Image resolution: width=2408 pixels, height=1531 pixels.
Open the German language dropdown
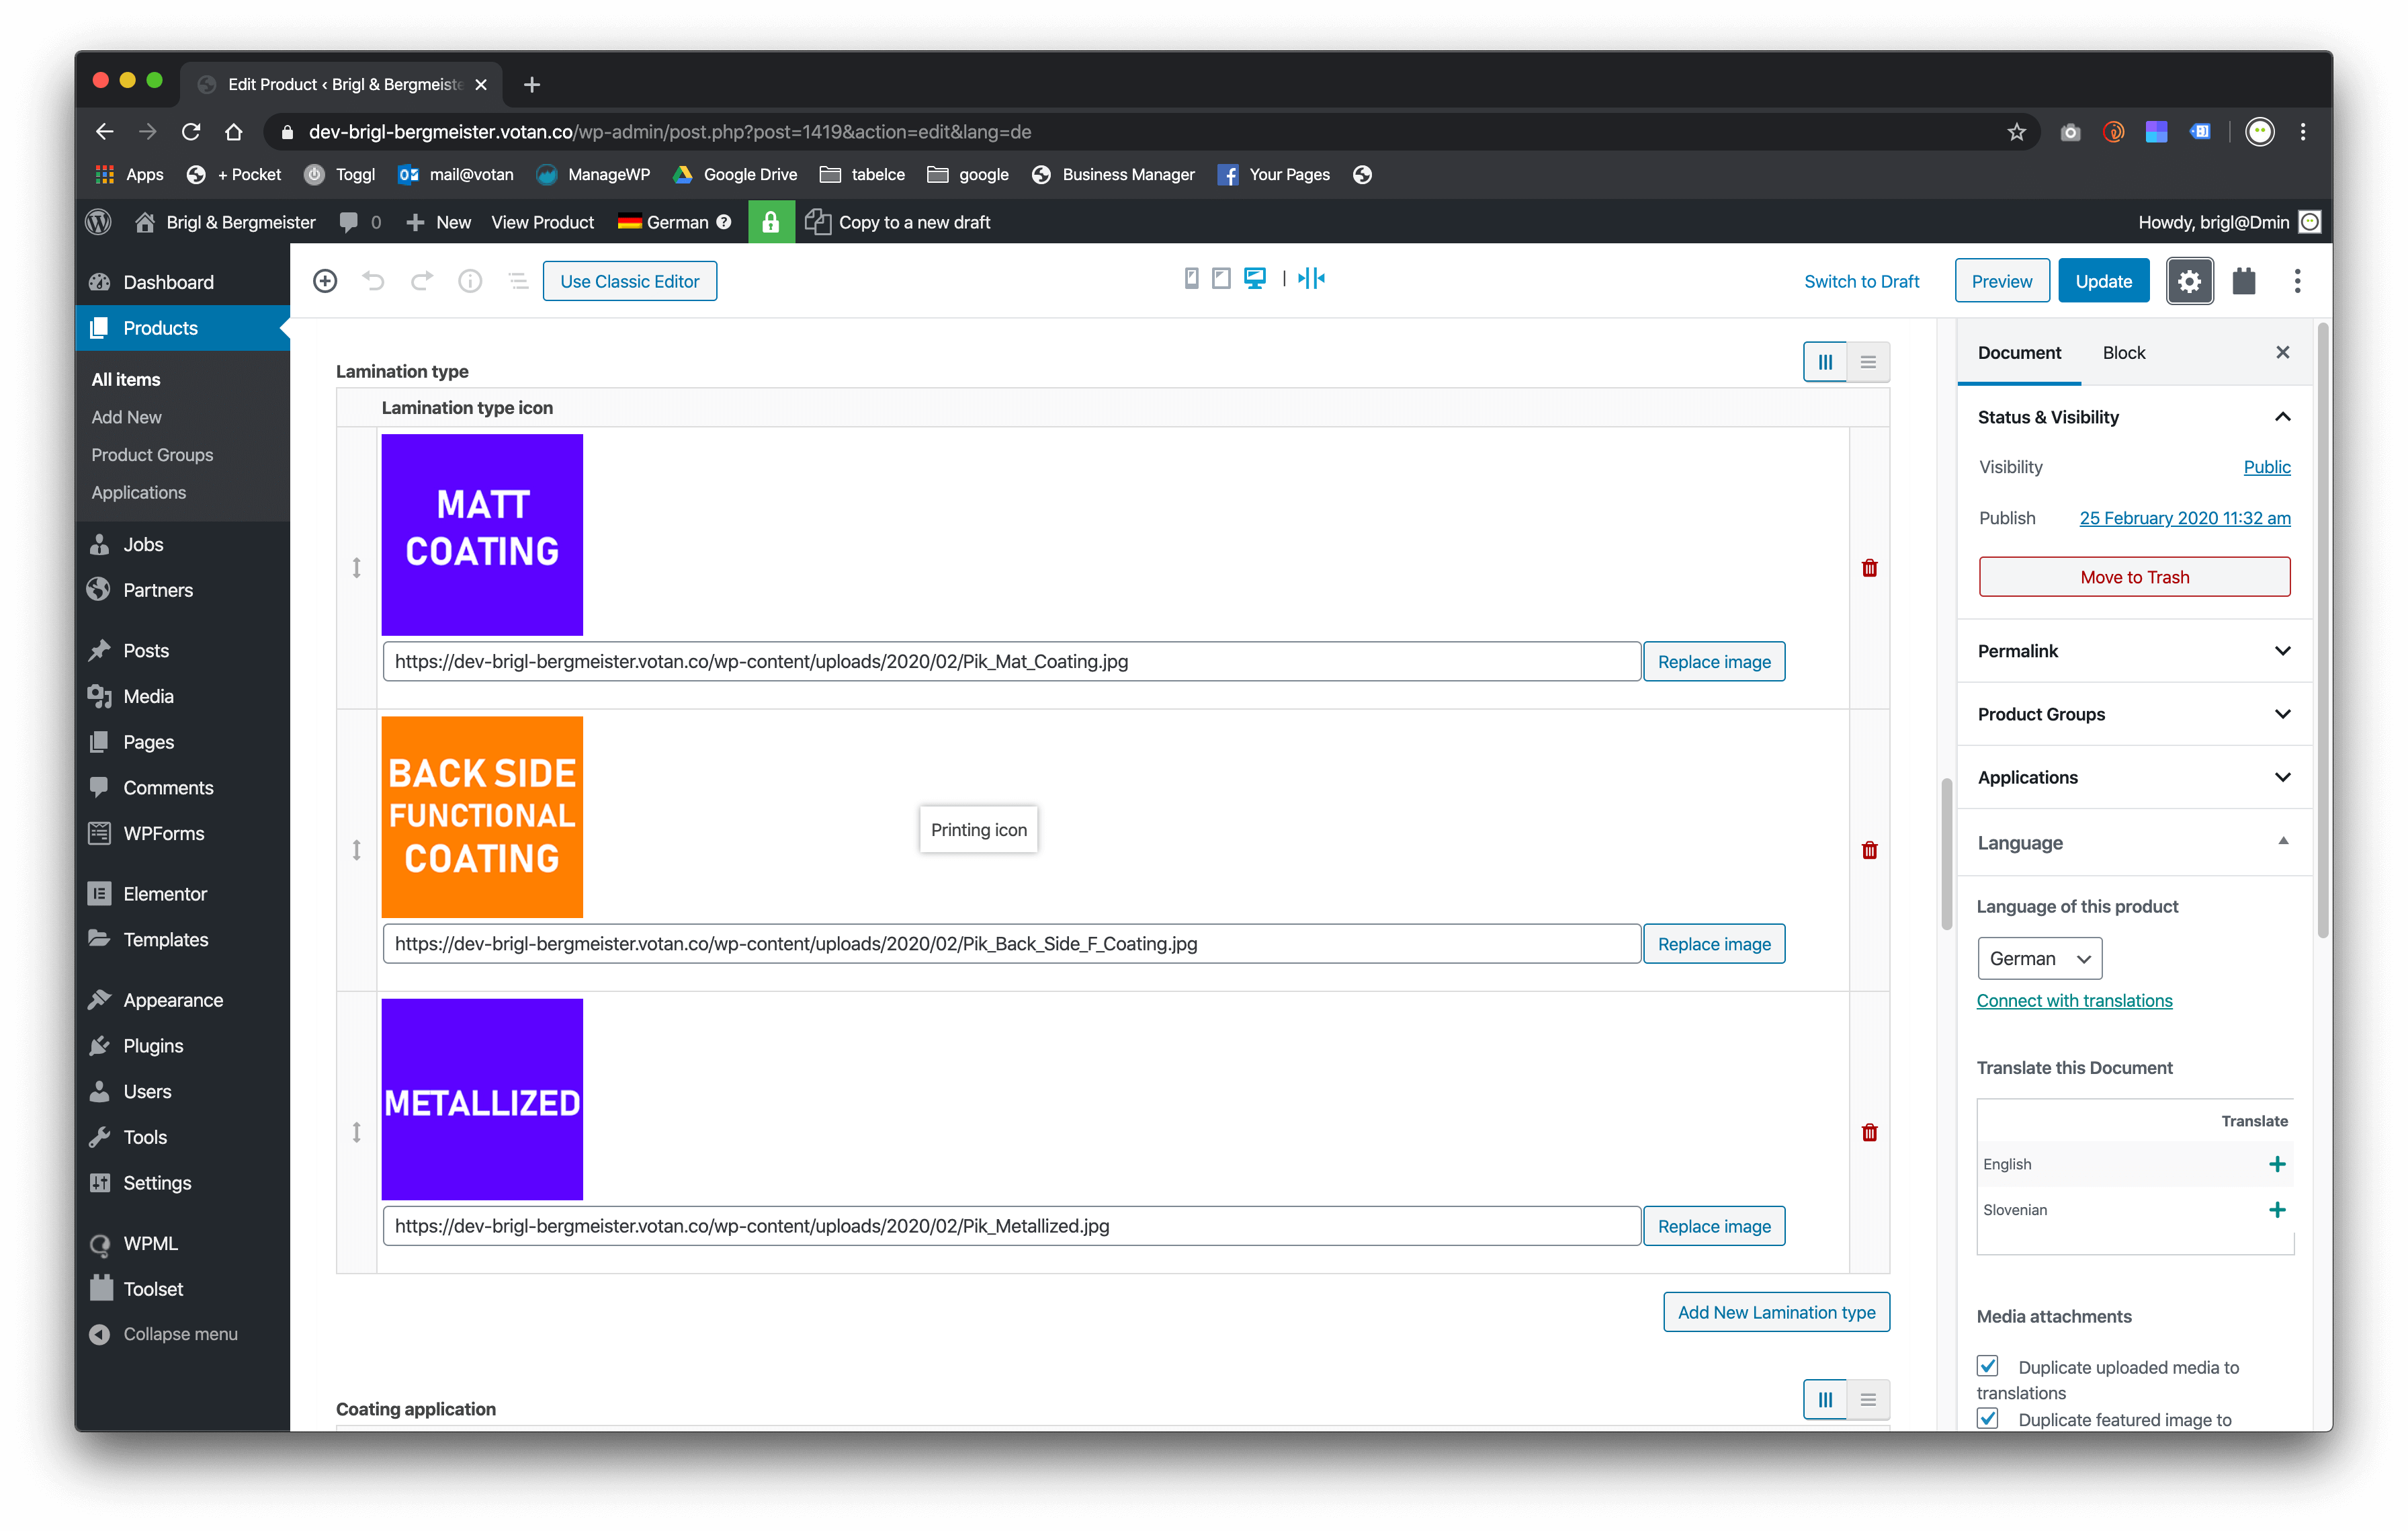(2039, 958)
